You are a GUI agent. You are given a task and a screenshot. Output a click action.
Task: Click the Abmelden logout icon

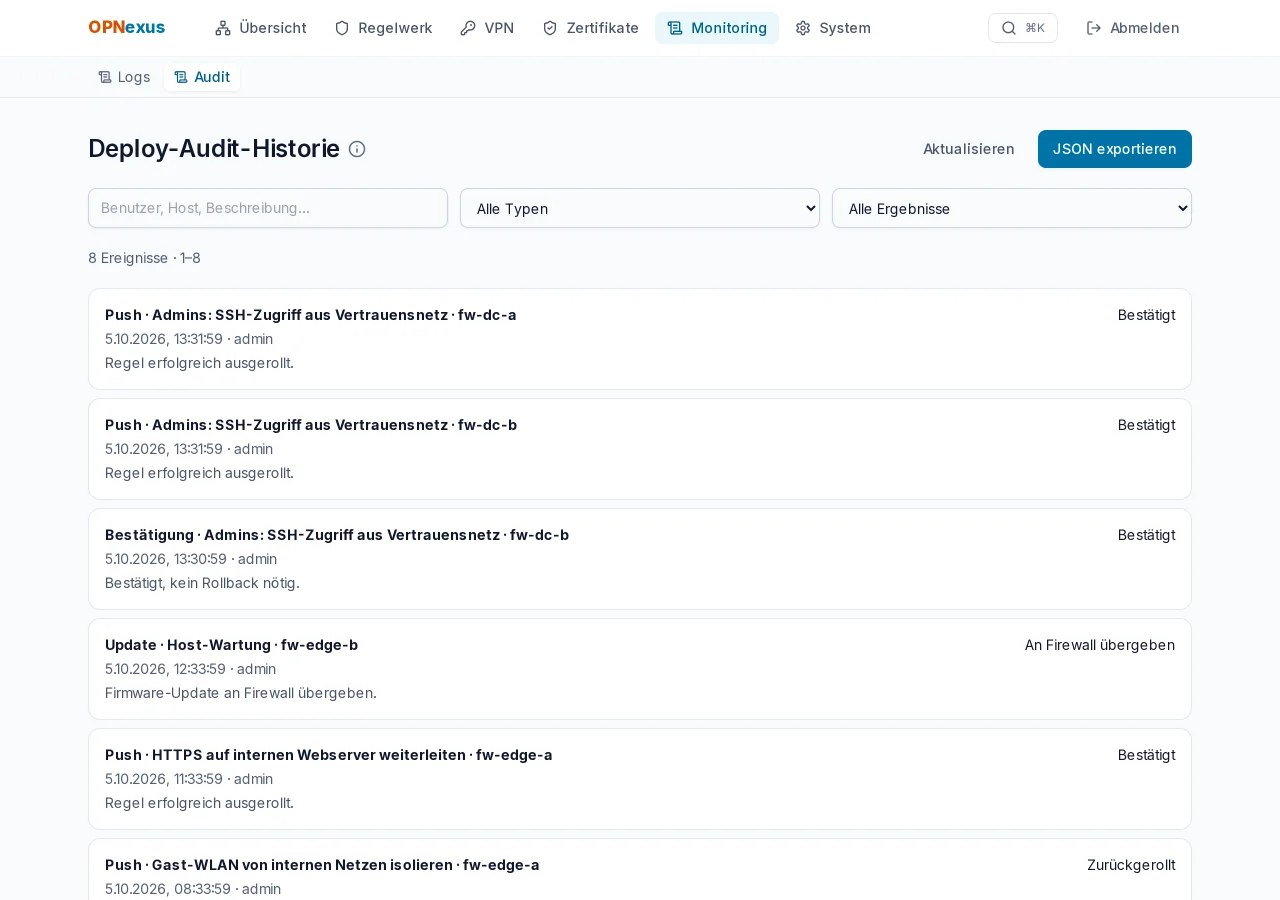(x=1094, y=28)
